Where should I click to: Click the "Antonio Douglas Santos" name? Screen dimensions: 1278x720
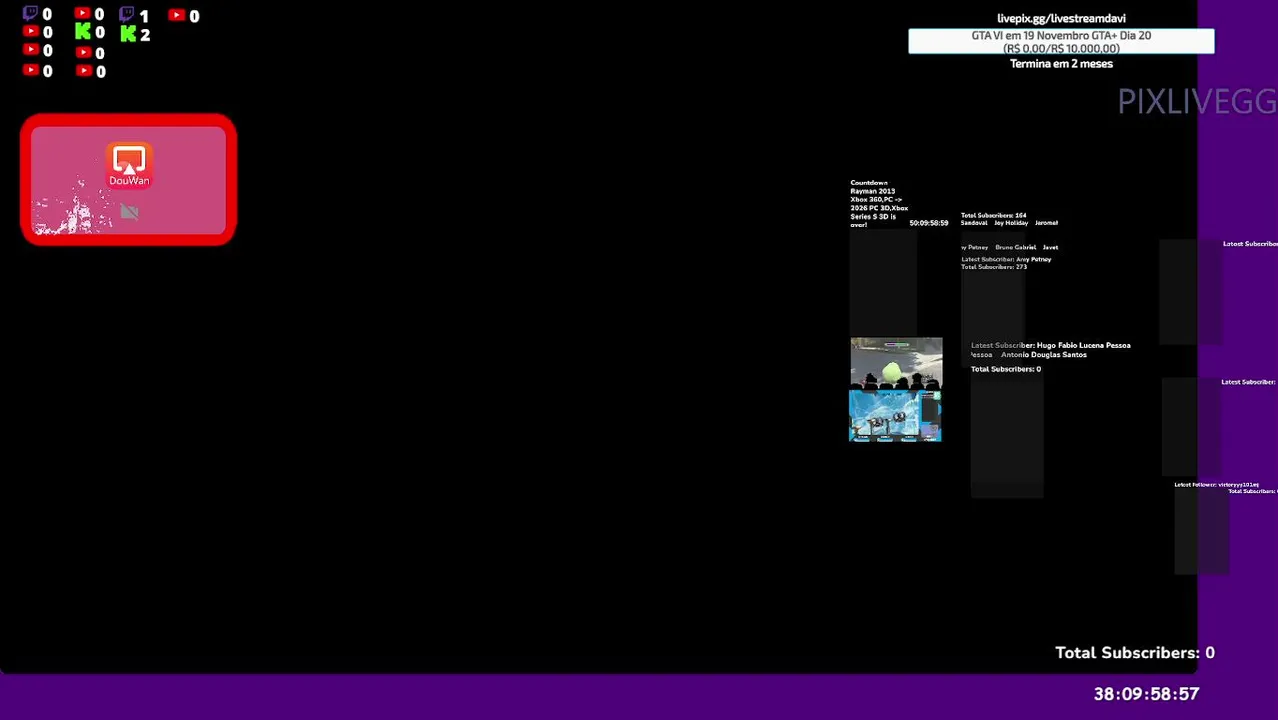[x=1044, y=355]
